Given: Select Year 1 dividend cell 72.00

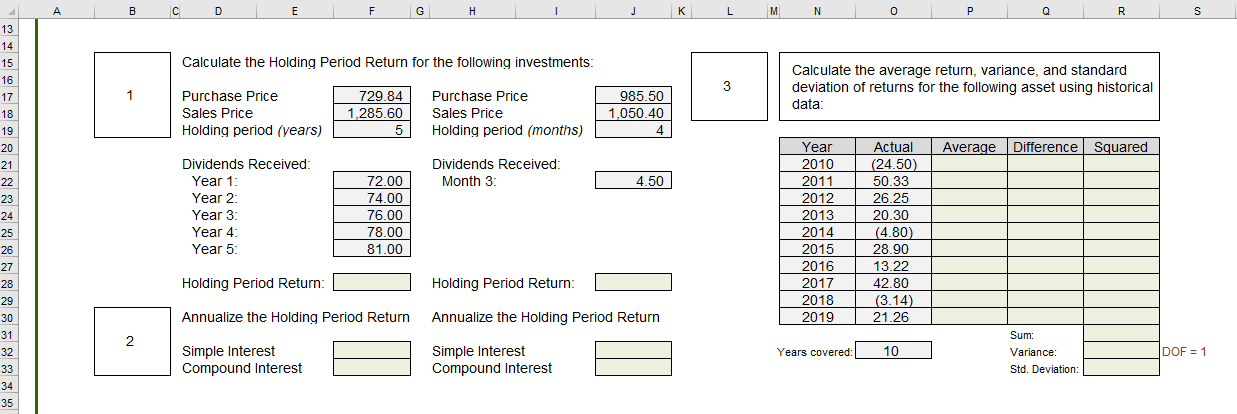Looking at the screenshot, I should pyautogui.click(x=372, y=181).
